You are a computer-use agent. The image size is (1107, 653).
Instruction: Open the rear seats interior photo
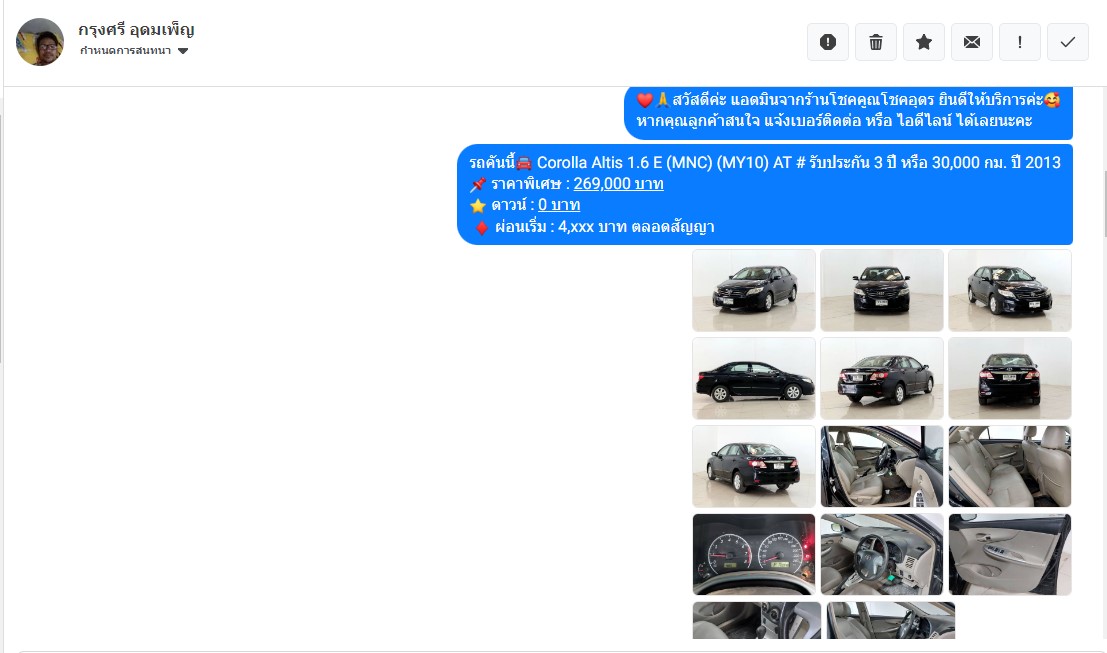pyautogui.click(x=1010, y=467)
